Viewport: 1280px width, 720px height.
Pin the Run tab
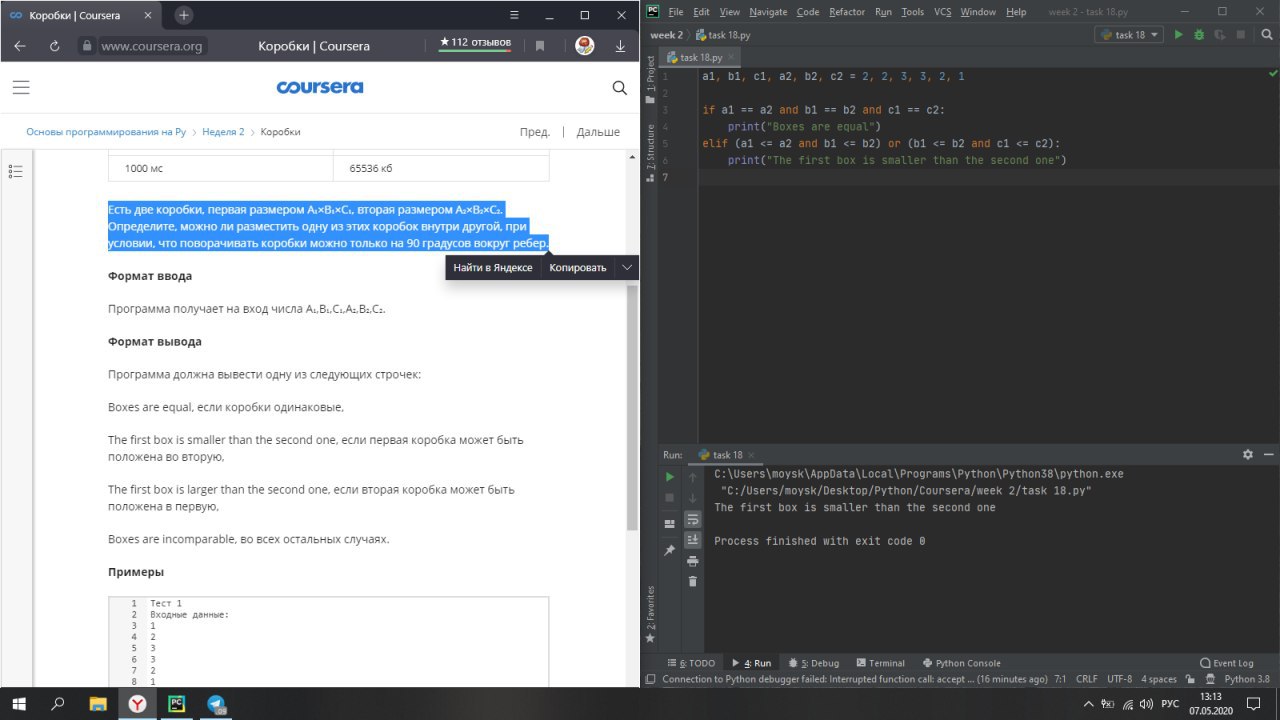point(670,550)
